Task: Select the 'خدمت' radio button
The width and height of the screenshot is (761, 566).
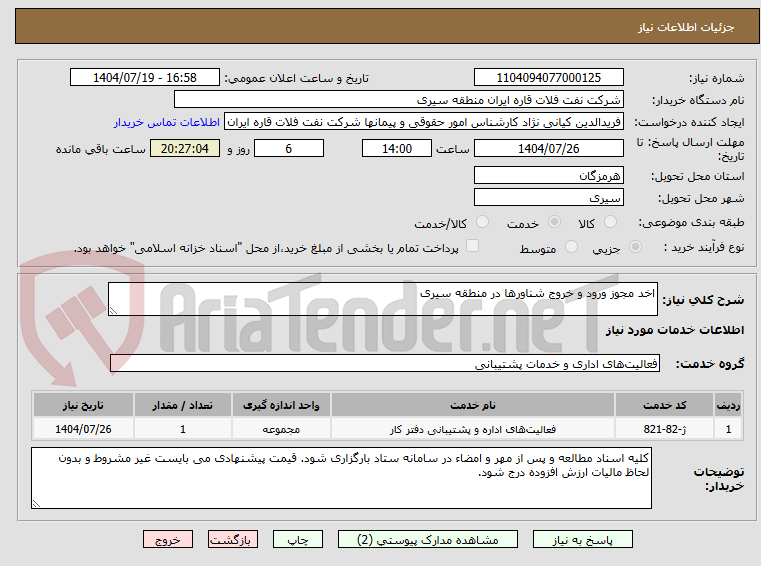Action: coord(554,222)
